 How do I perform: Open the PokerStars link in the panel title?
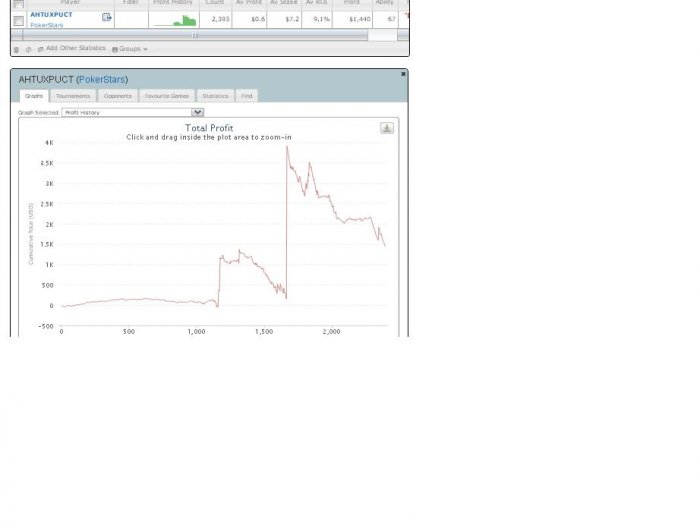pos(102,79)
